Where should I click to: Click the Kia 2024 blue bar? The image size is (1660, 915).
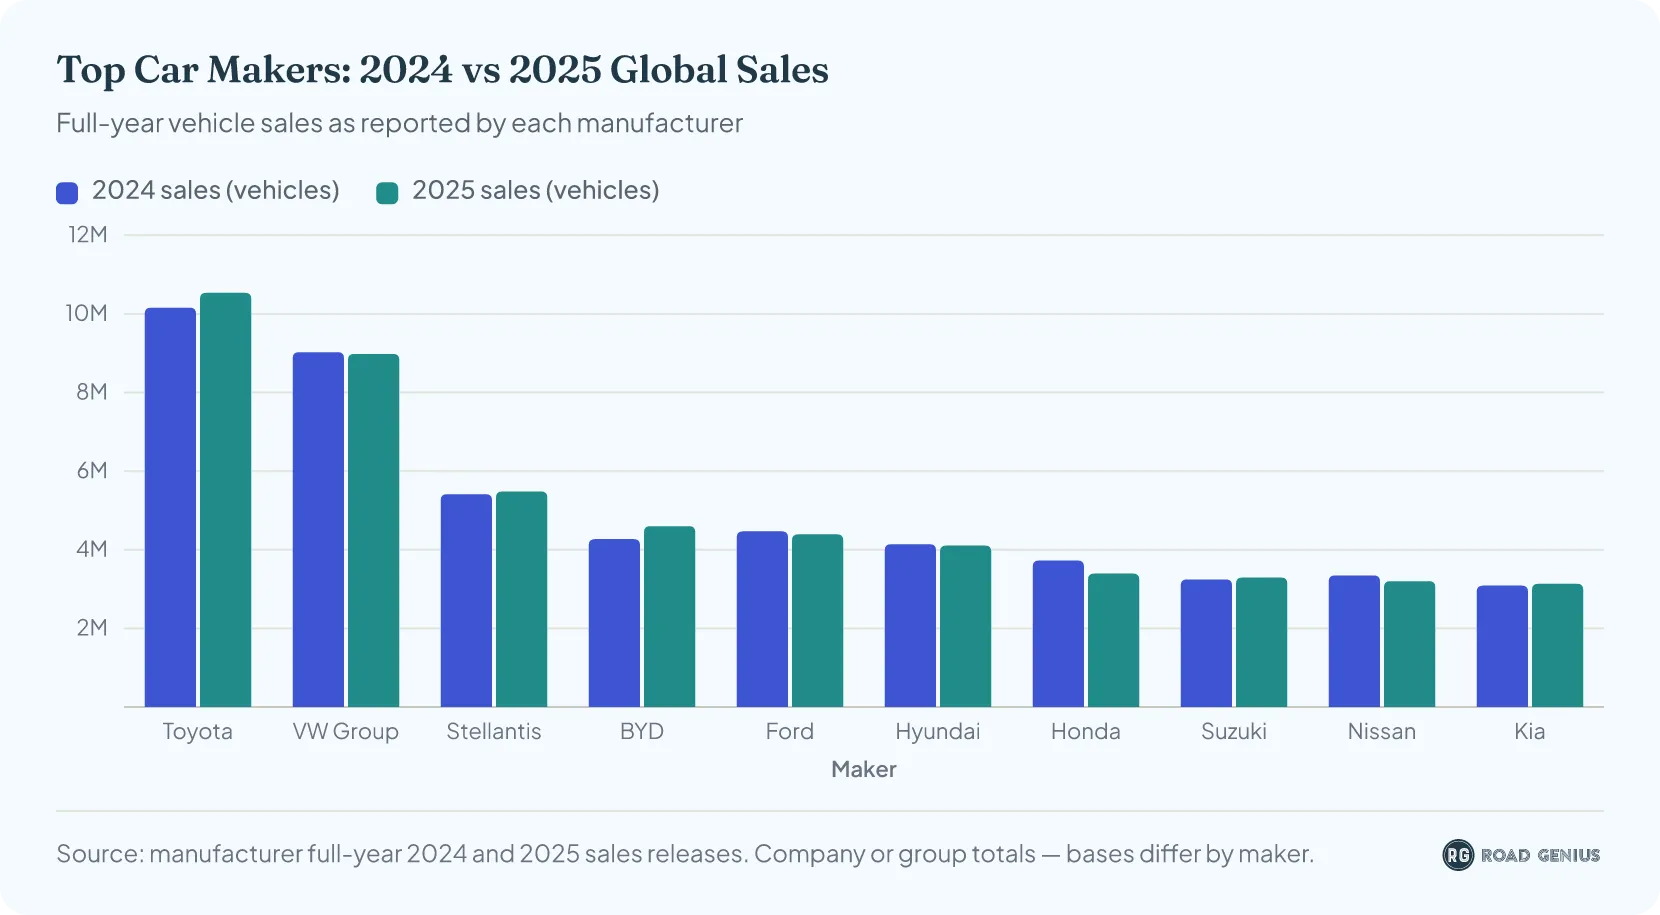[x=1502, y=646]
